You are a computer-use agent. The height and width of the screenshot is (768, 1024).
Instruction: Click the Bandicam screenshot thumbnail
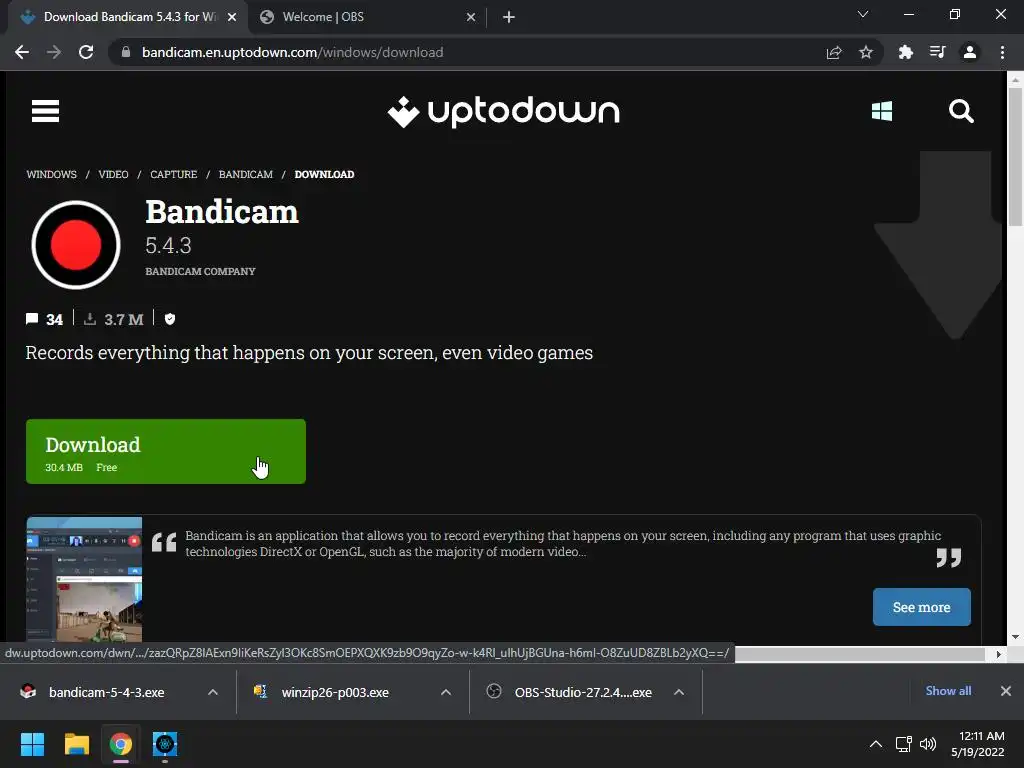(84, 580)
